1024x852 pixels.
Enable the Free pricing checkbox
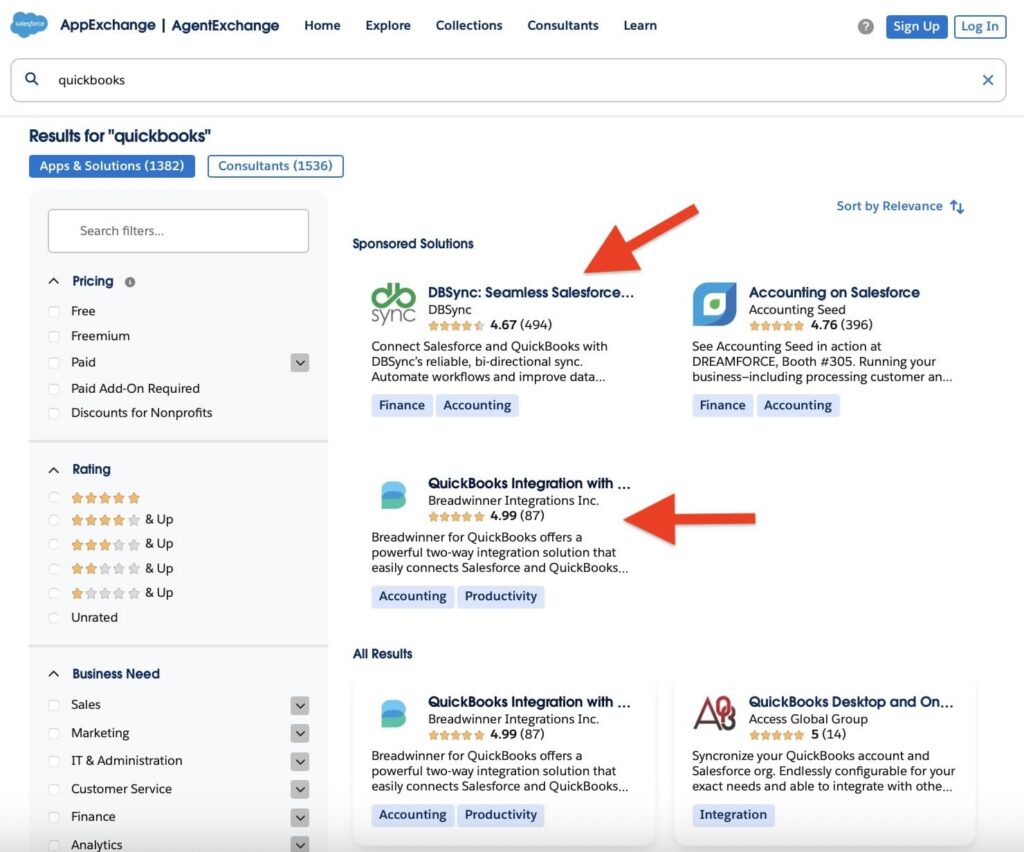pos(55,311)
